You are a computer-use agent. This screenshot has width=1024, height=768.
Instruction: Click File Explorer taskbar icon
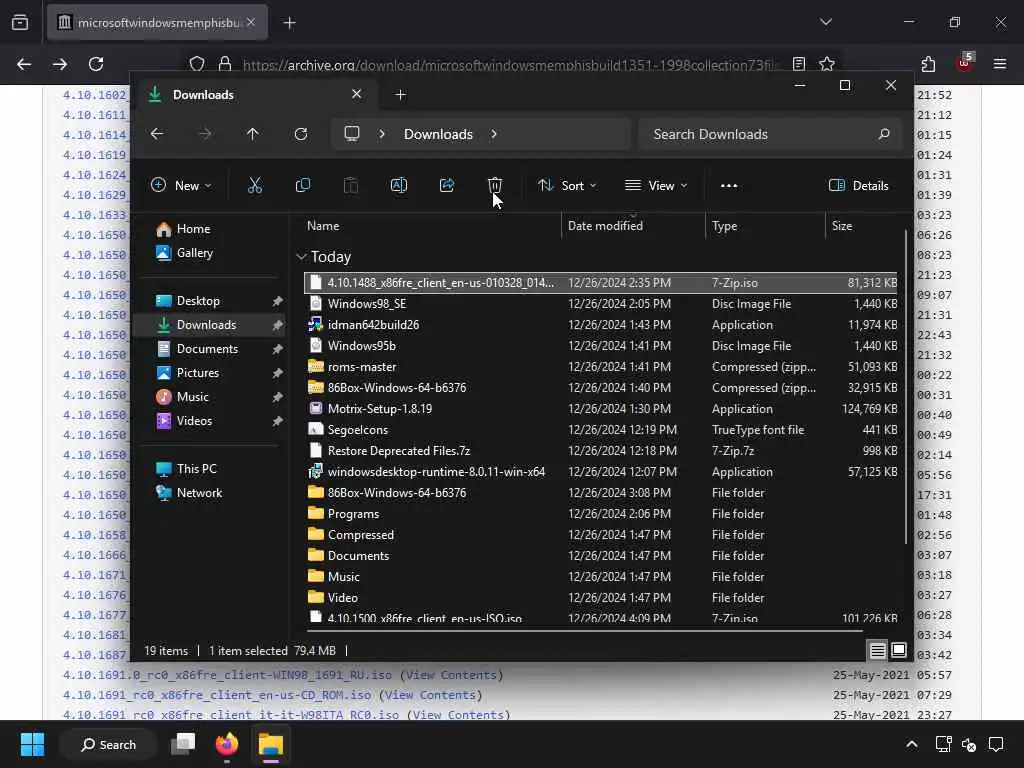[x=270, y=744]
